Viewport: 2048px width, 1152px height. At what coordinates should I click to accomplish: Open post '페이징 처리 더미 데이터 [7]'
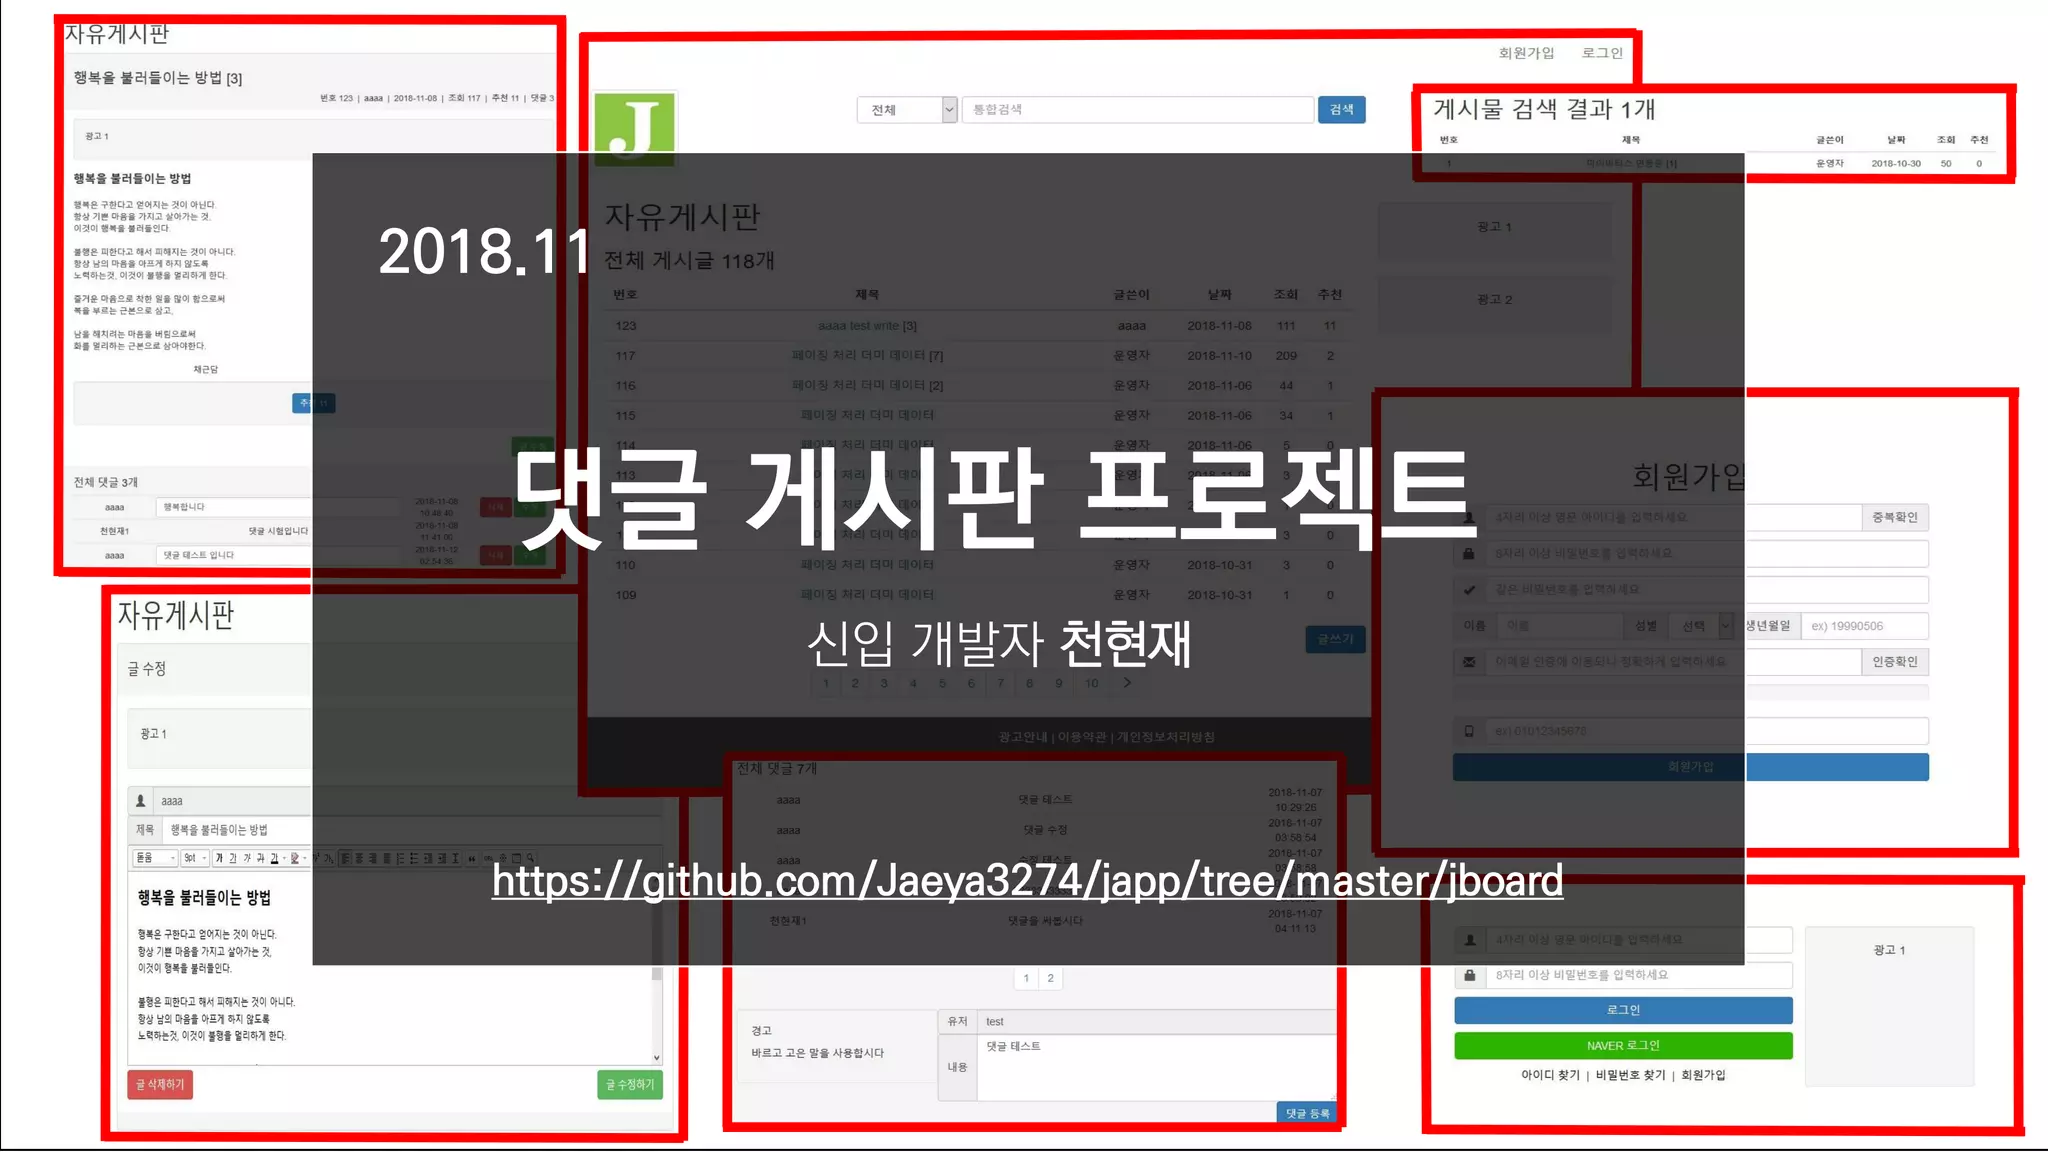coord(867,356)
